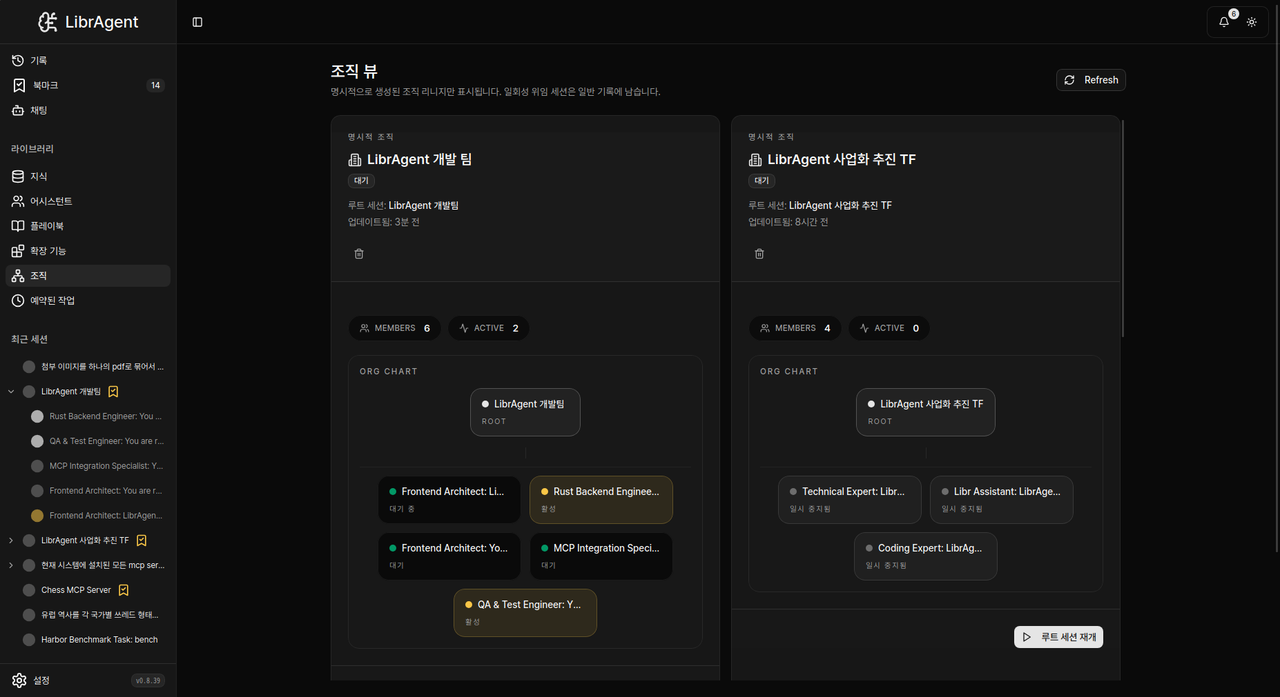This screenshot has width=1280, height=697.
Task: Open Harbor Benchmark Task: bench session
Action: click(94, 640)
